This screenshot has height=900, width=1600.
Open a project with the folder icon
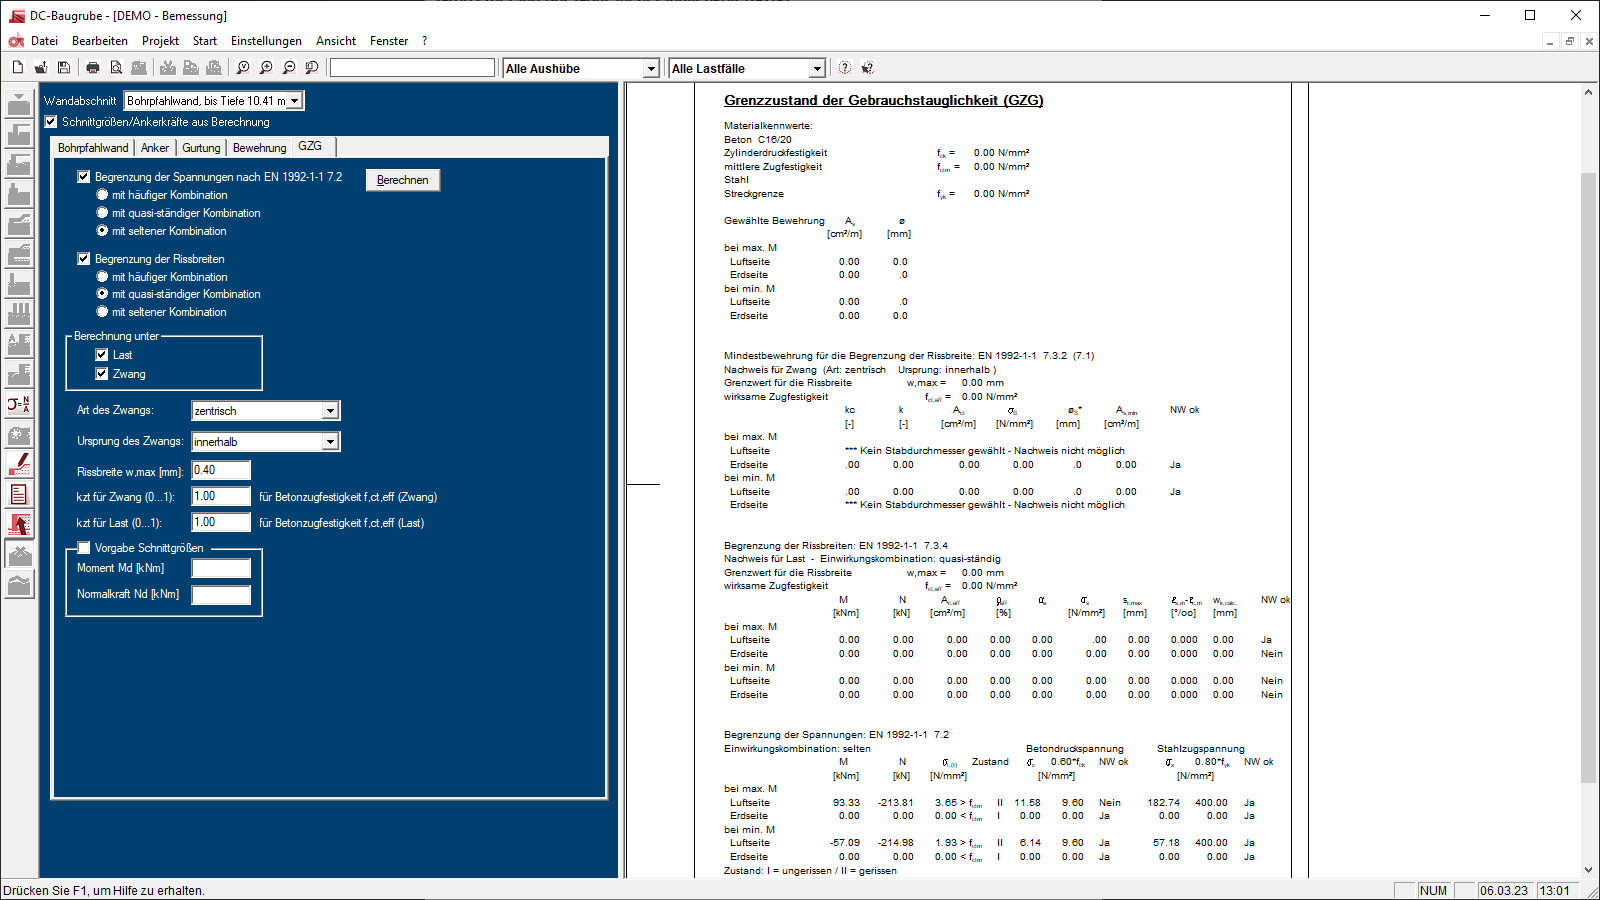[x=41, y=68]
